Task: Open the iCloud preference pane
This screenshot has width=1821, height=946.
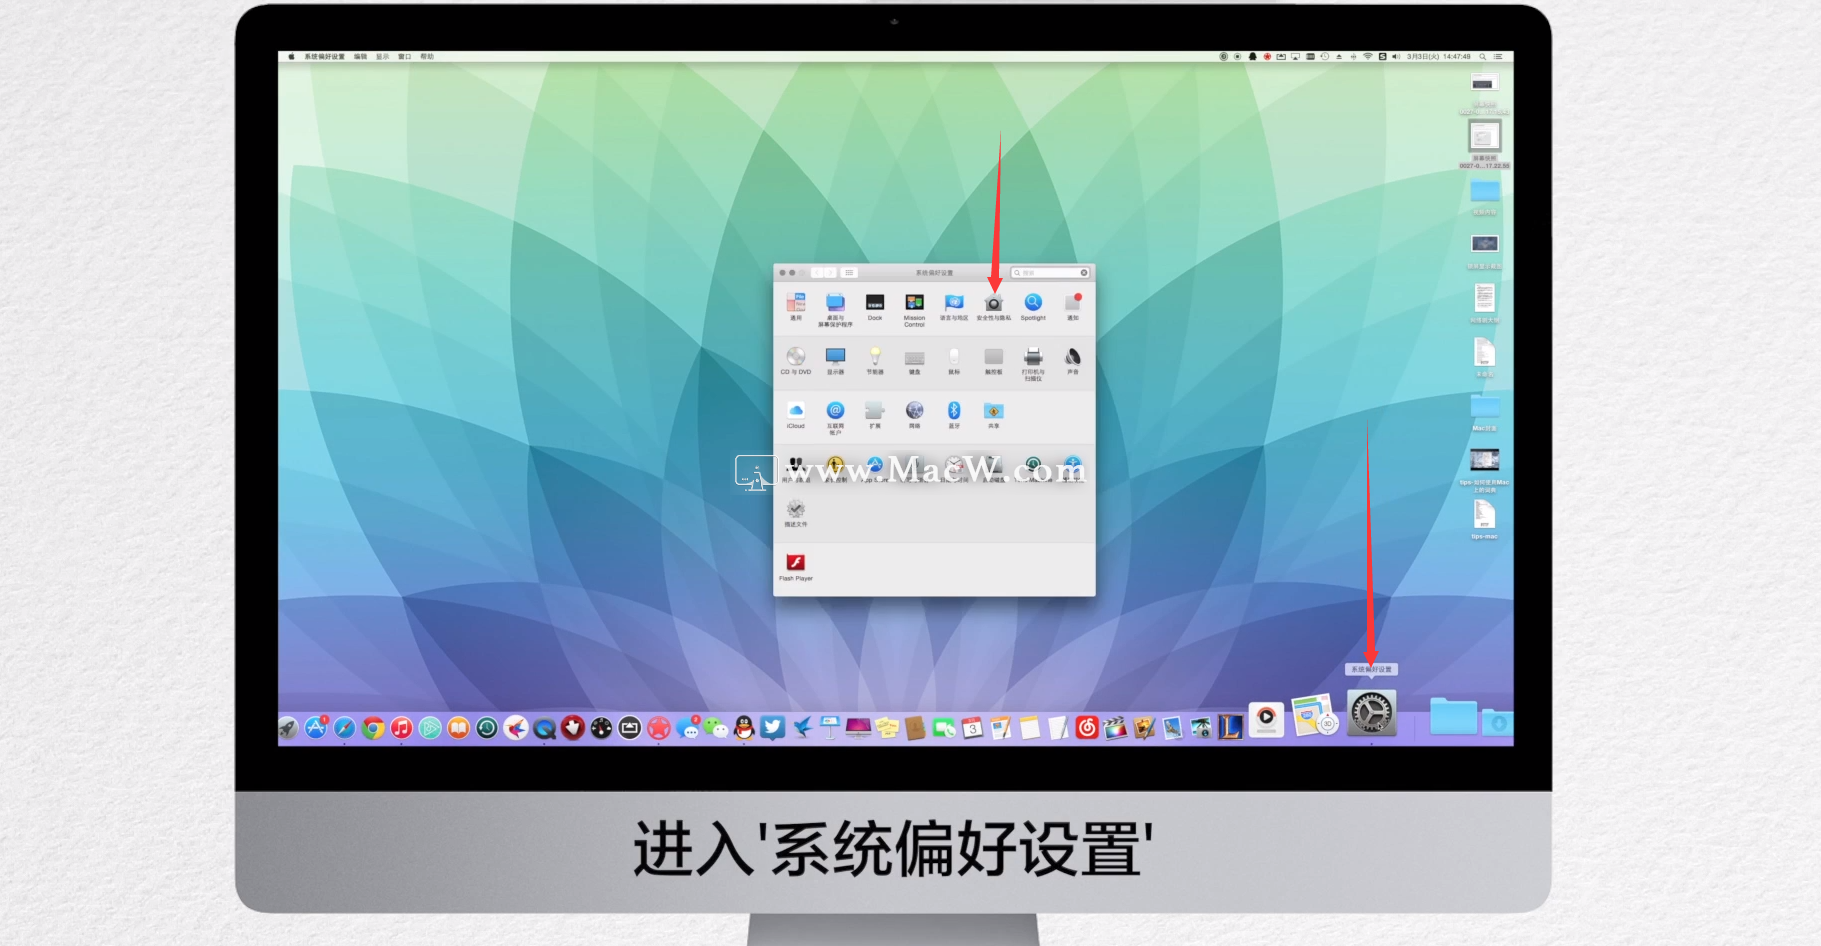Action: point(796,414)
